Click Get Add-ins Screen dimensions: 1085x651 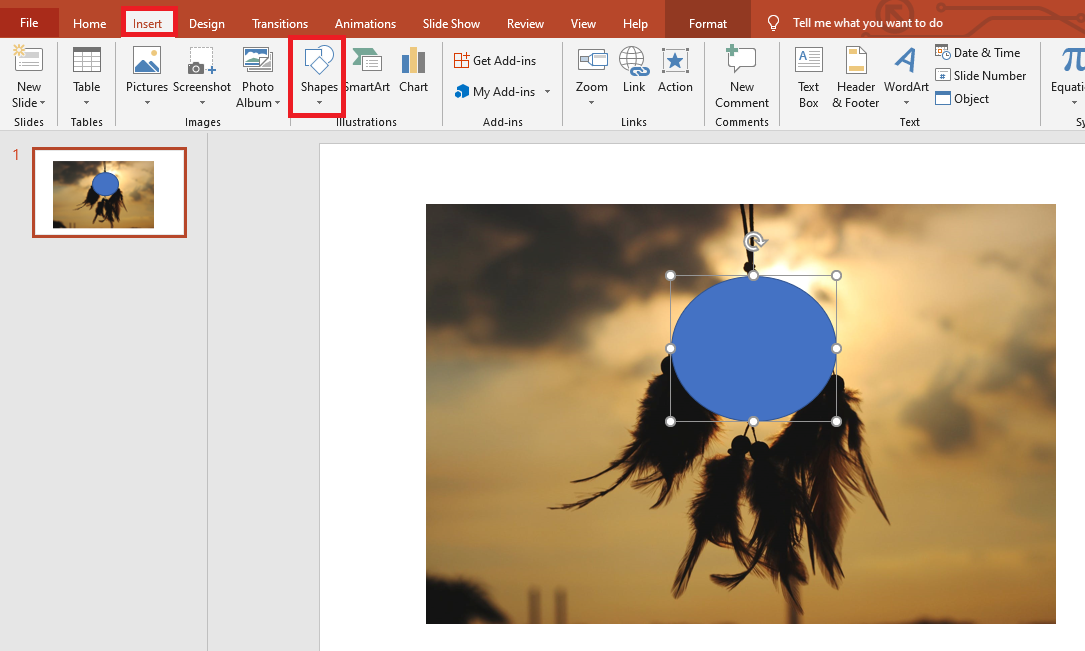[495, 61]
